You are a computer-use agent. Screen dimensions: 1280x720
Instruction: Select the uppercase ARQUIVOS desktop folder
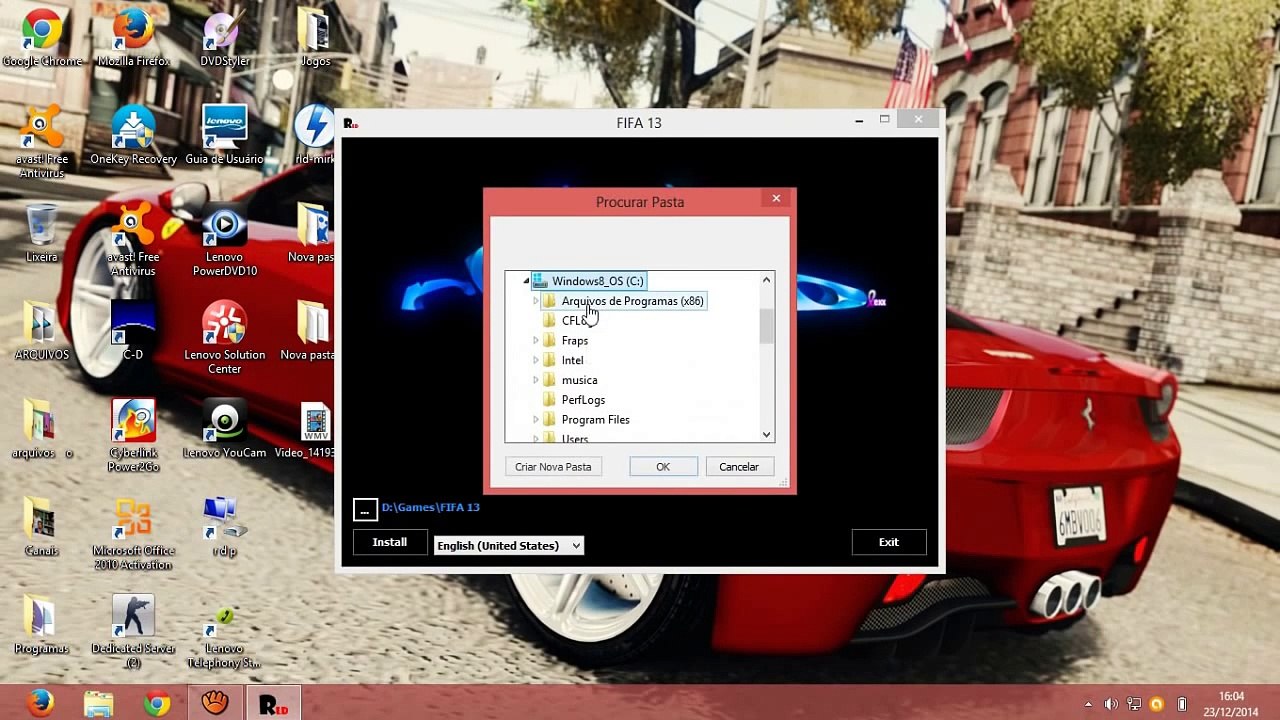click(x=42, y=331)
